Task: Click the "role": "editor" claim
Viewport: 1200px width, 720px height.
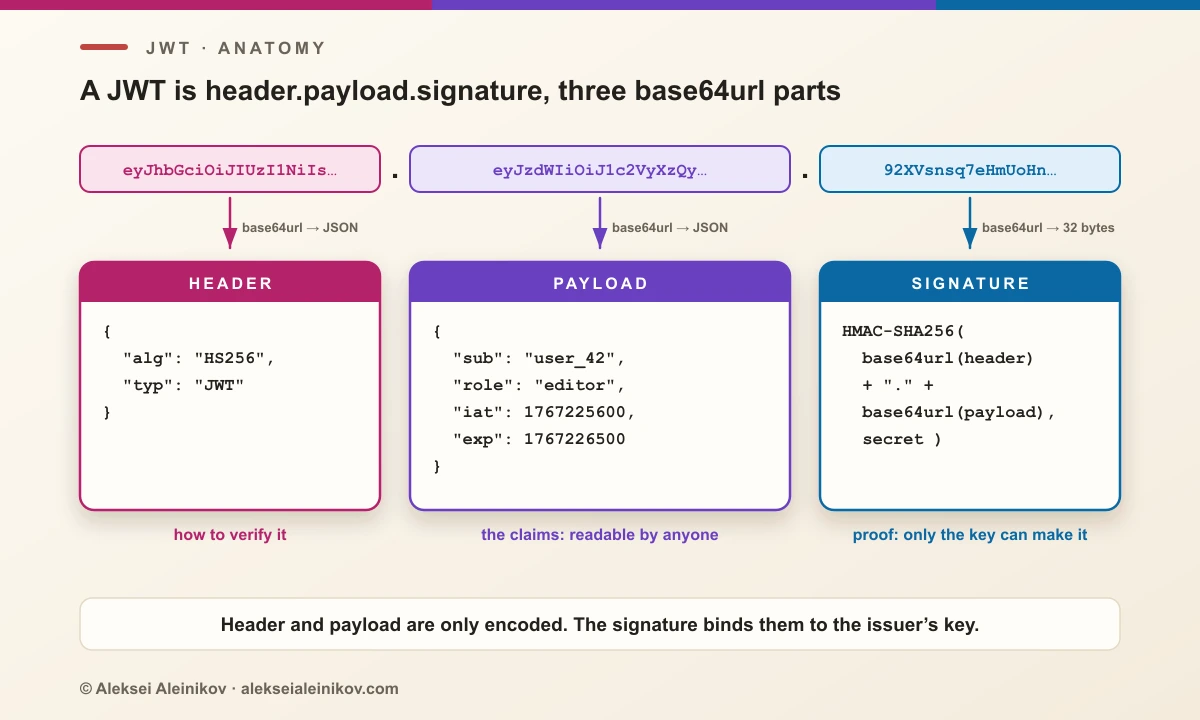Action: tap(538, 385)
